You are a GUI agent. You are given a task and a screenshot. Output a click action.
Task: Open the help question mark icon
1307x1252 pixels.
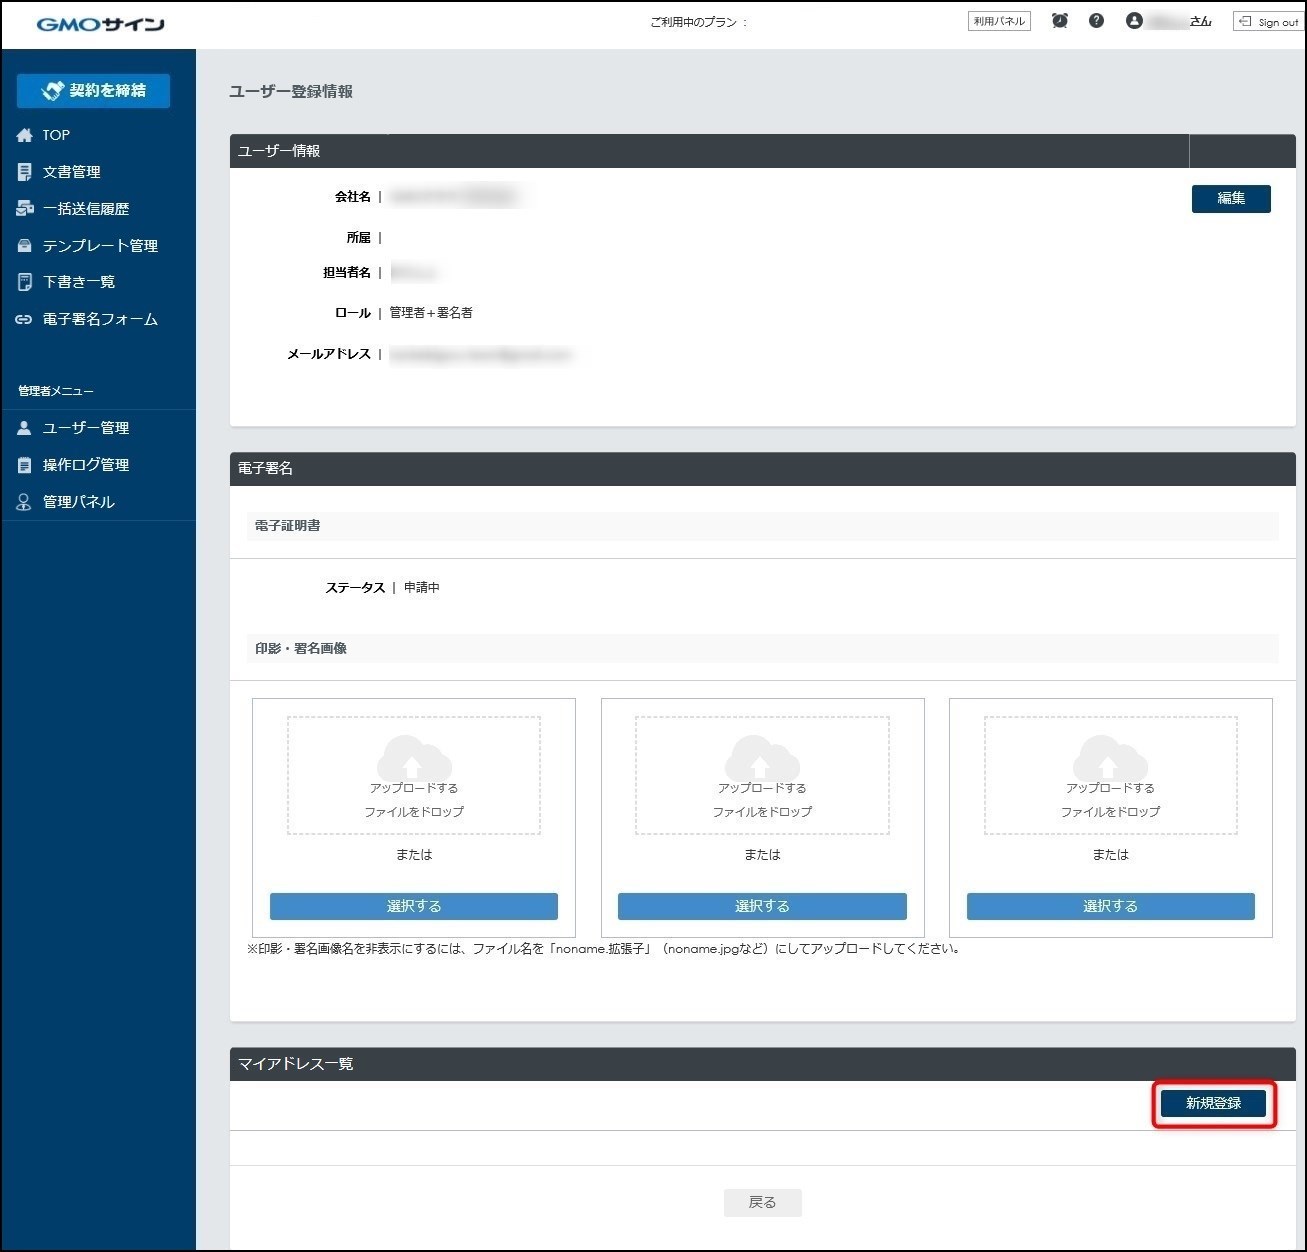coord(1096,20)
